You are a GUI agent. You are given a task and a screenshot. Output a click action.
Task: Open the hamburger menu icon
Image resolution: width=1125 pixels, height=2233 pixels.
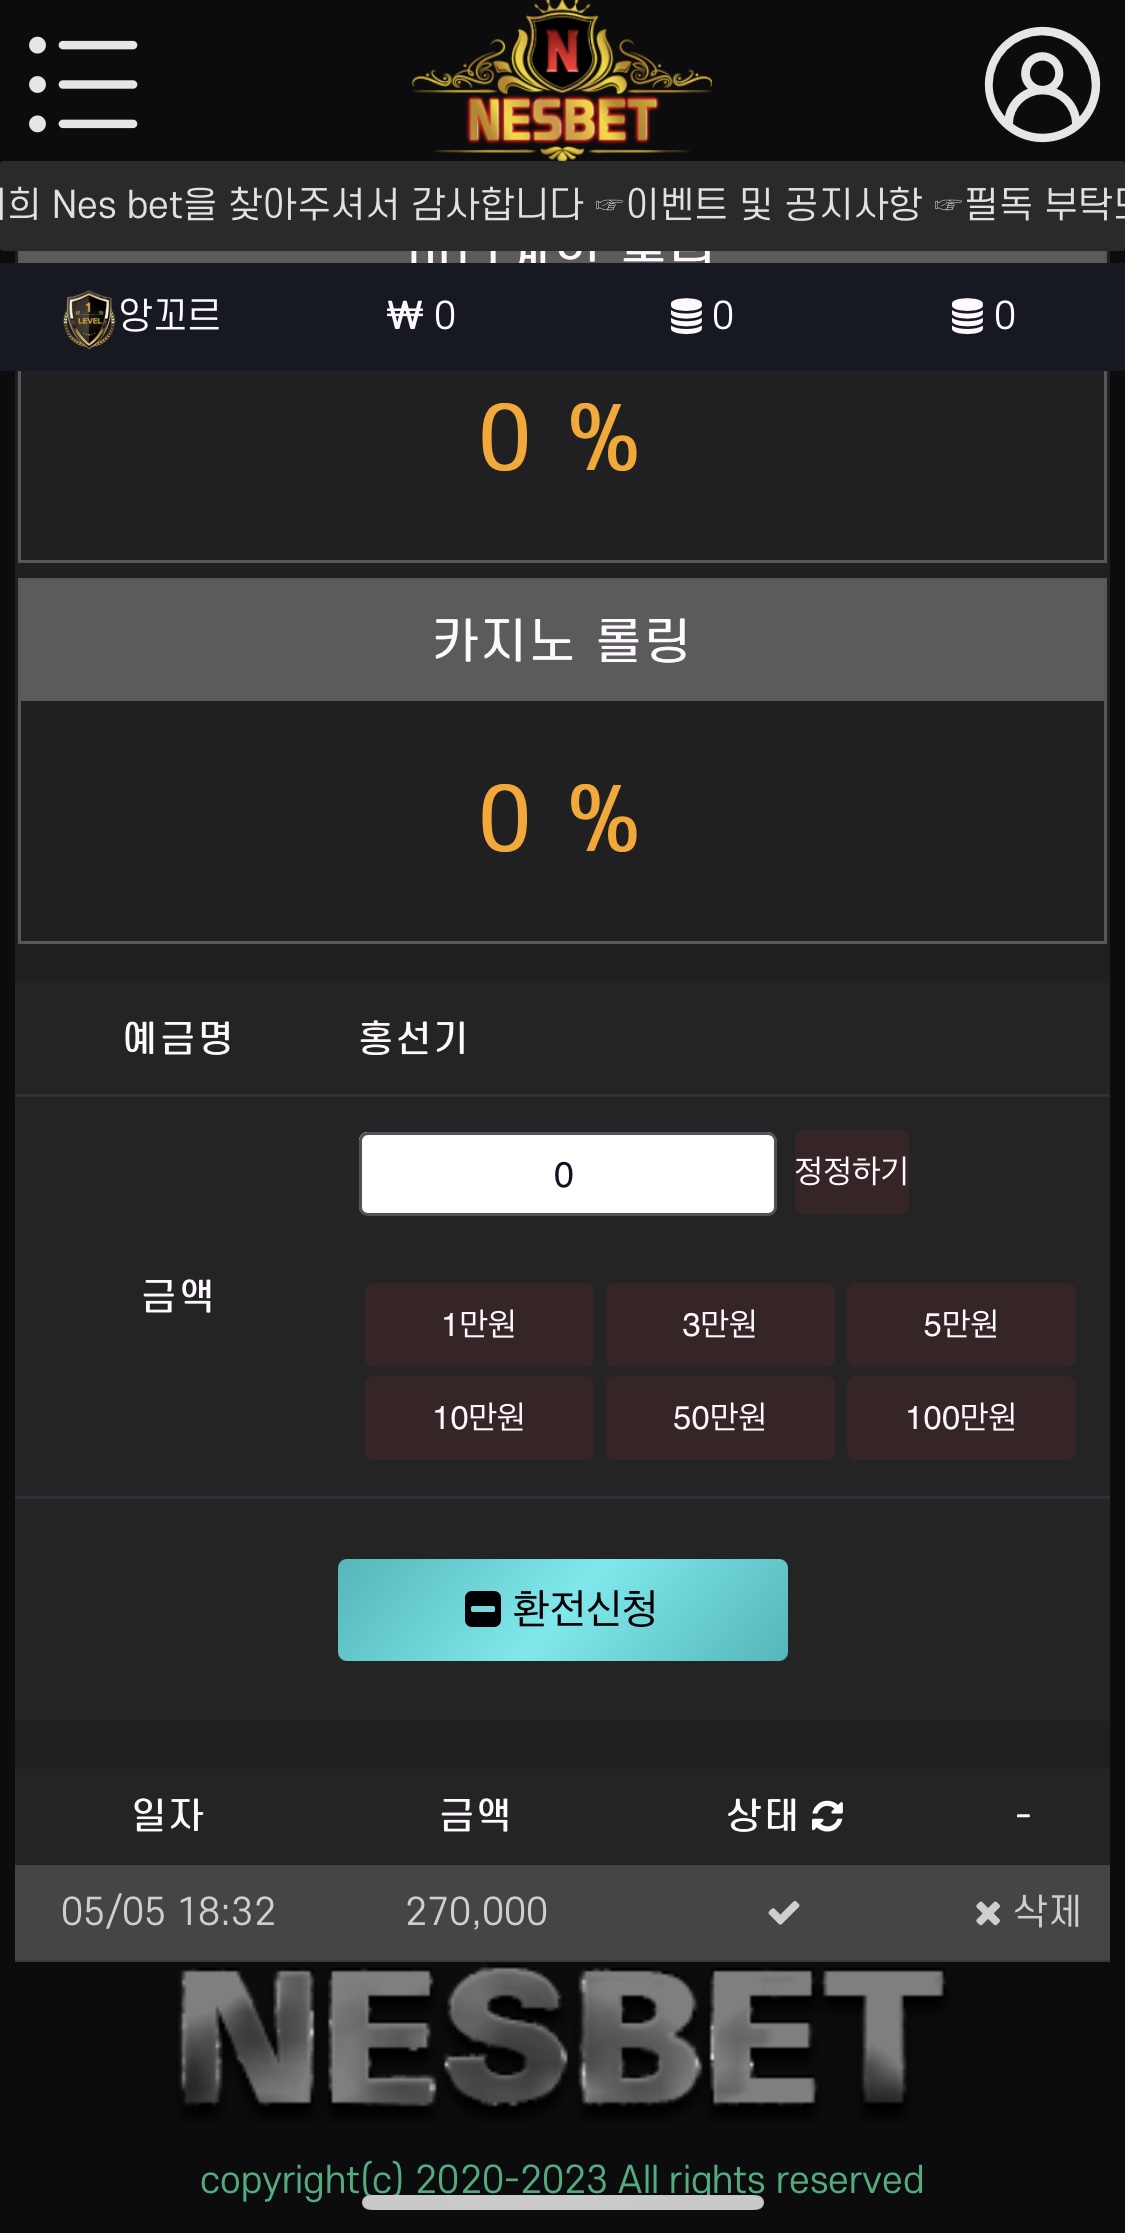tap(83, 84)
